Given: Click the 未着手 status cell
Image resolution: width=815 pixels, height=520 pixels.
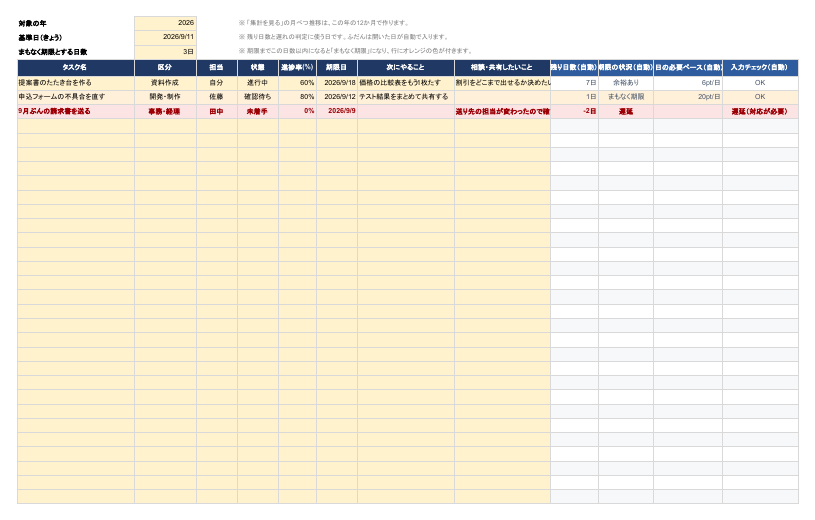Looking at the screenshot, I should 258,111.
